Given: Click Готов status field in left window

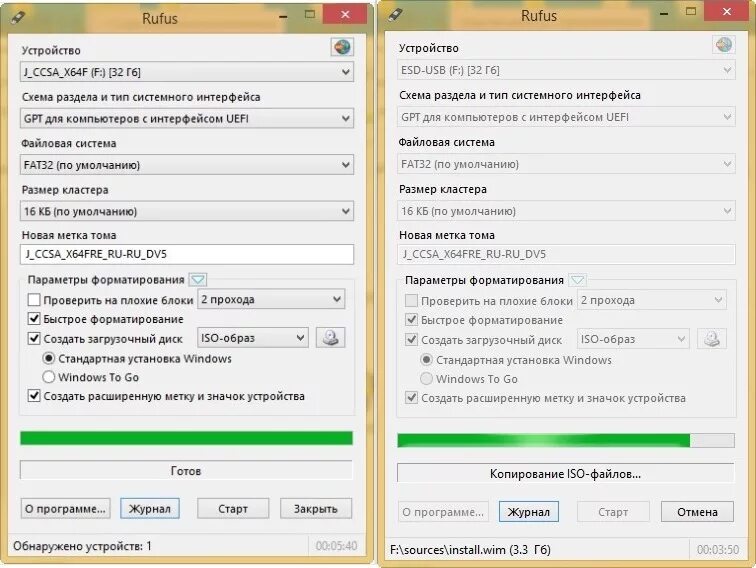Looking at the screenshot, I should (186, 470).
